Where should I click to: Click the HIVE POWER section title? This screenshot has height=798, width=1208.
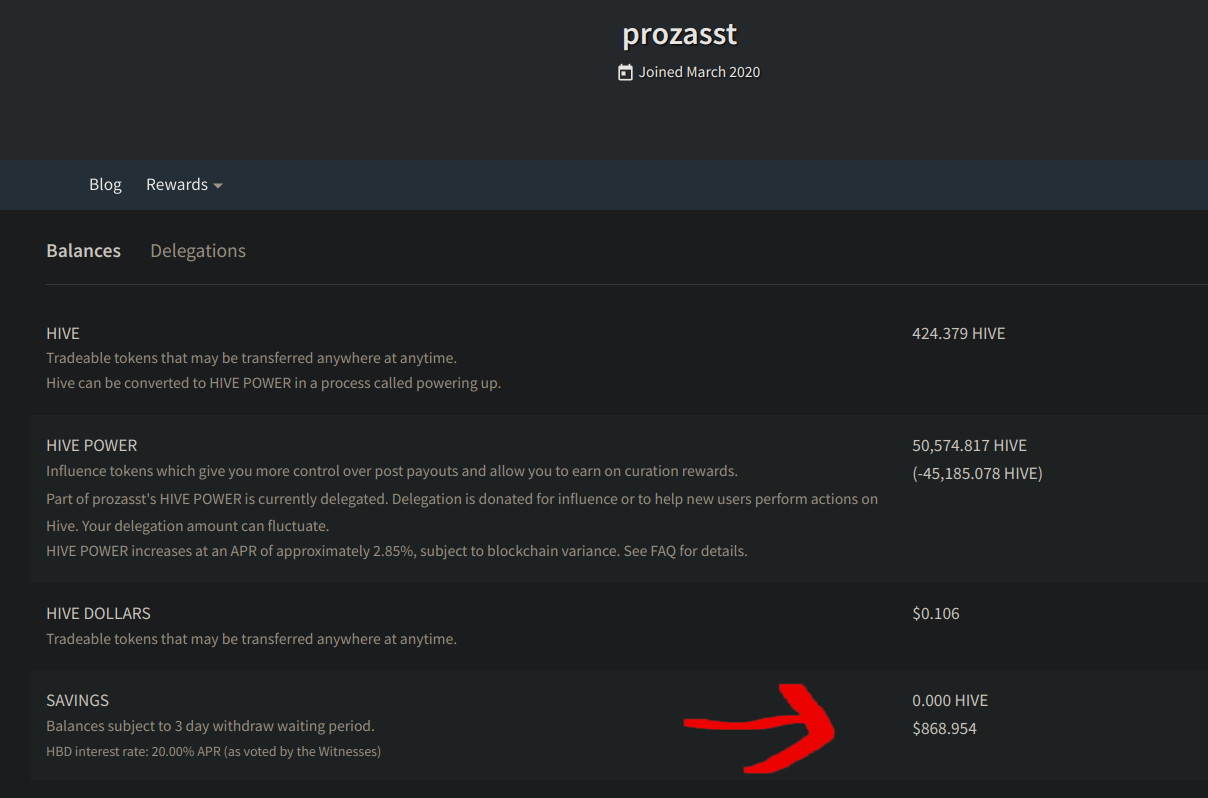91,445
